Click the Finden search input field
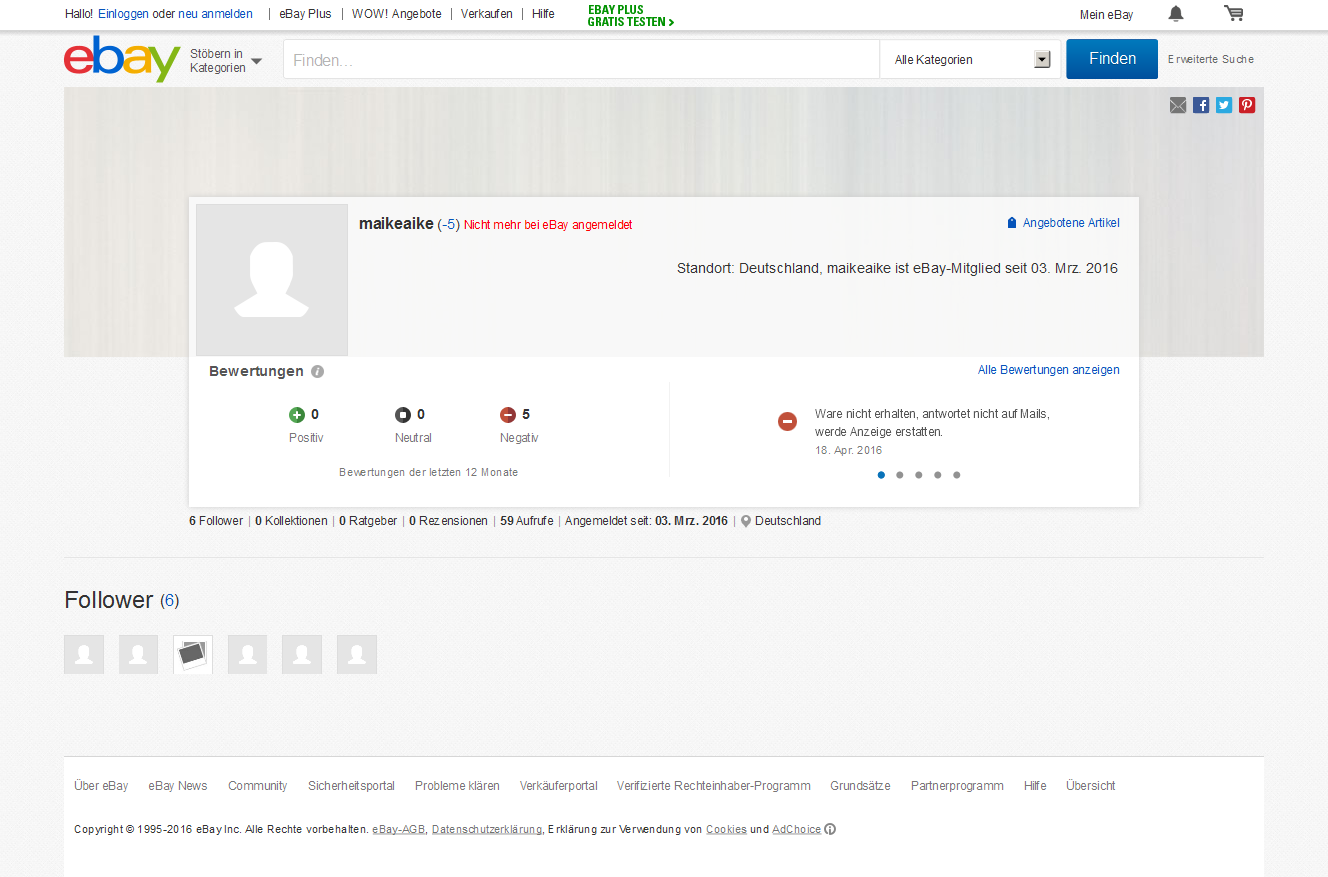The height and width of the screenshot is (877, 1328). (x=582, y=60)
